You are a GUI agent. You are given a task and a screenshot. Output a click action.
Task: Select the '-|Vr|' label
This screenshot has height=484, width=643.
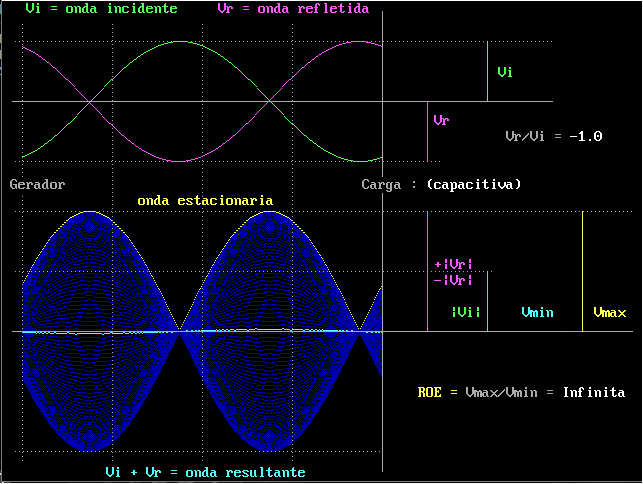point(453,280)
